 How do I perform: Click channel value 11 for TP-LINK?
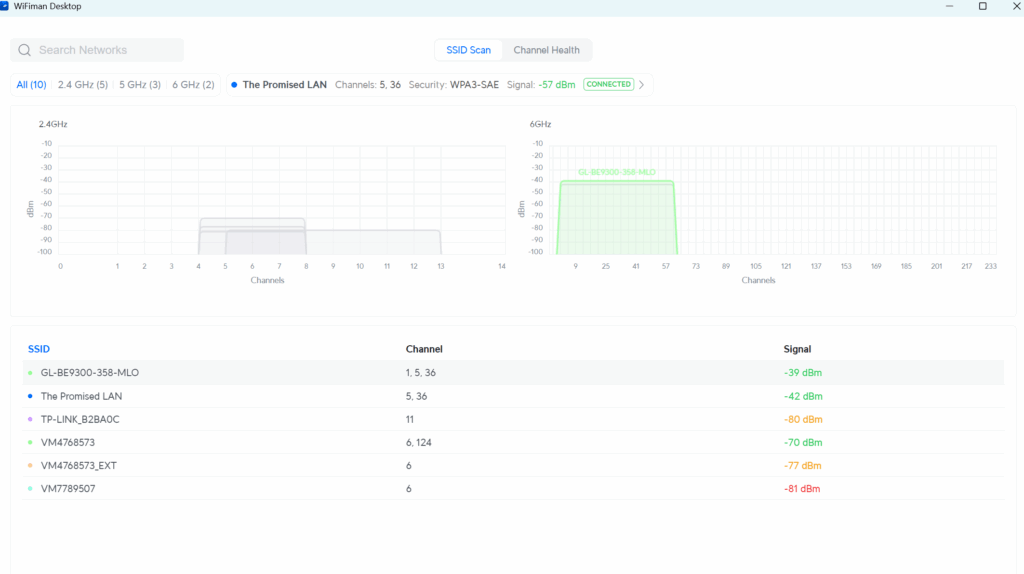pyautogui.click(x=409, y=419)
